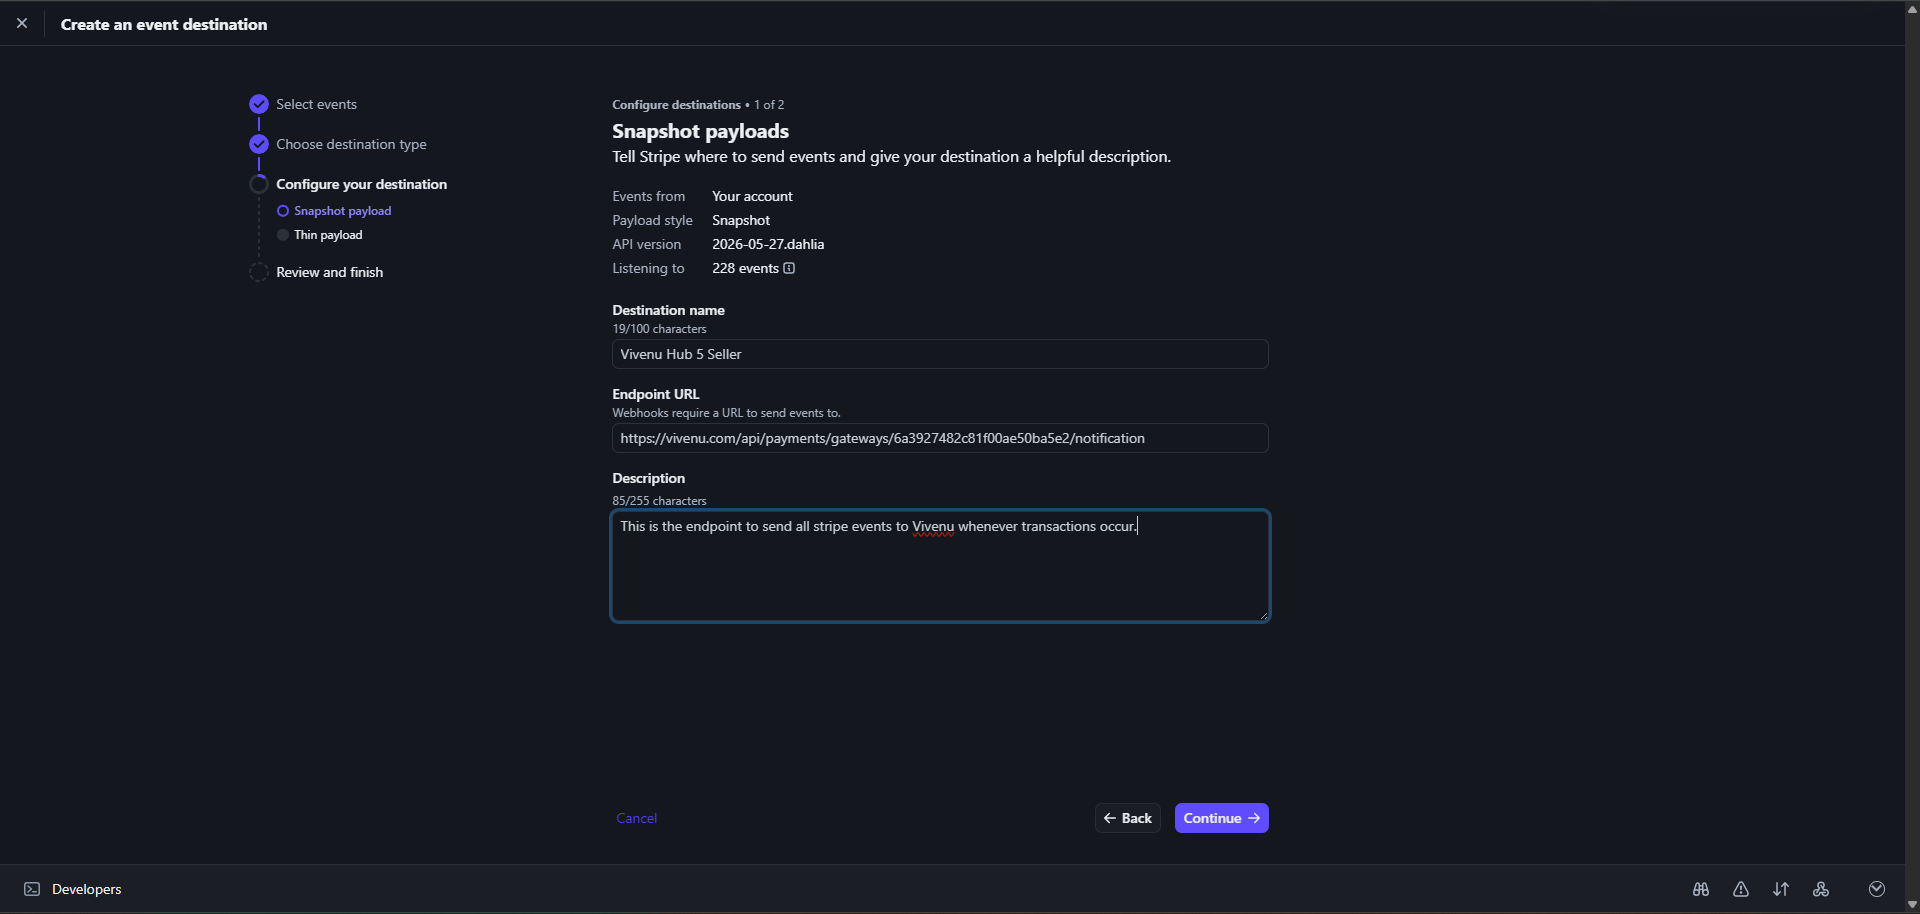The image size is (1920, 914).
Task: Select Configure your destination step
Action: 361,184
